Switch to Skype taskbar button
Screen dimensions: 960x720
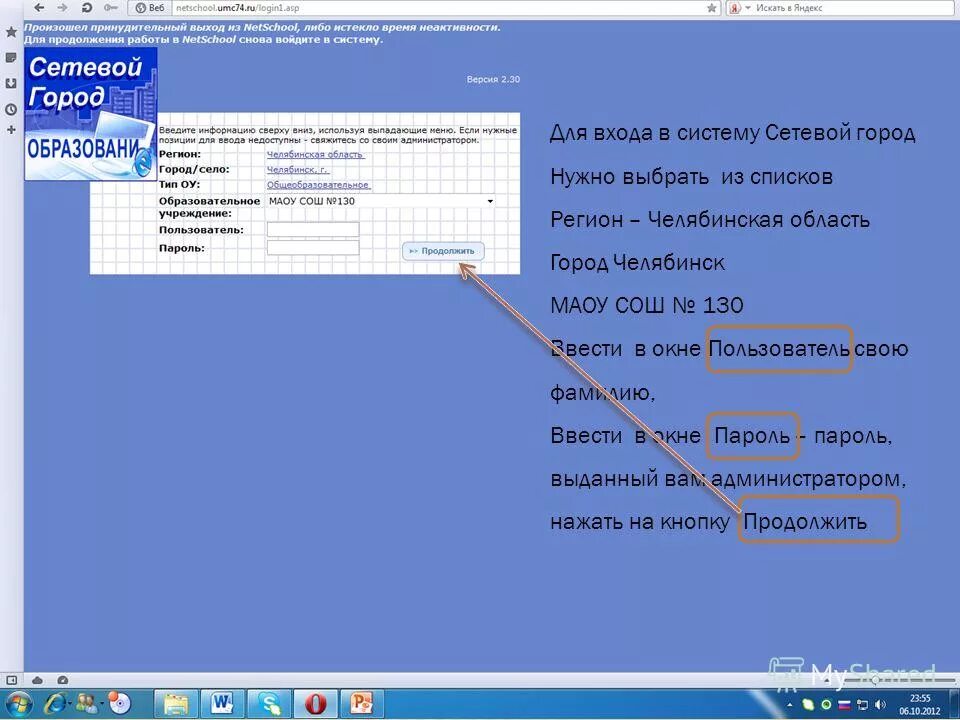click(x=269, y=704)
